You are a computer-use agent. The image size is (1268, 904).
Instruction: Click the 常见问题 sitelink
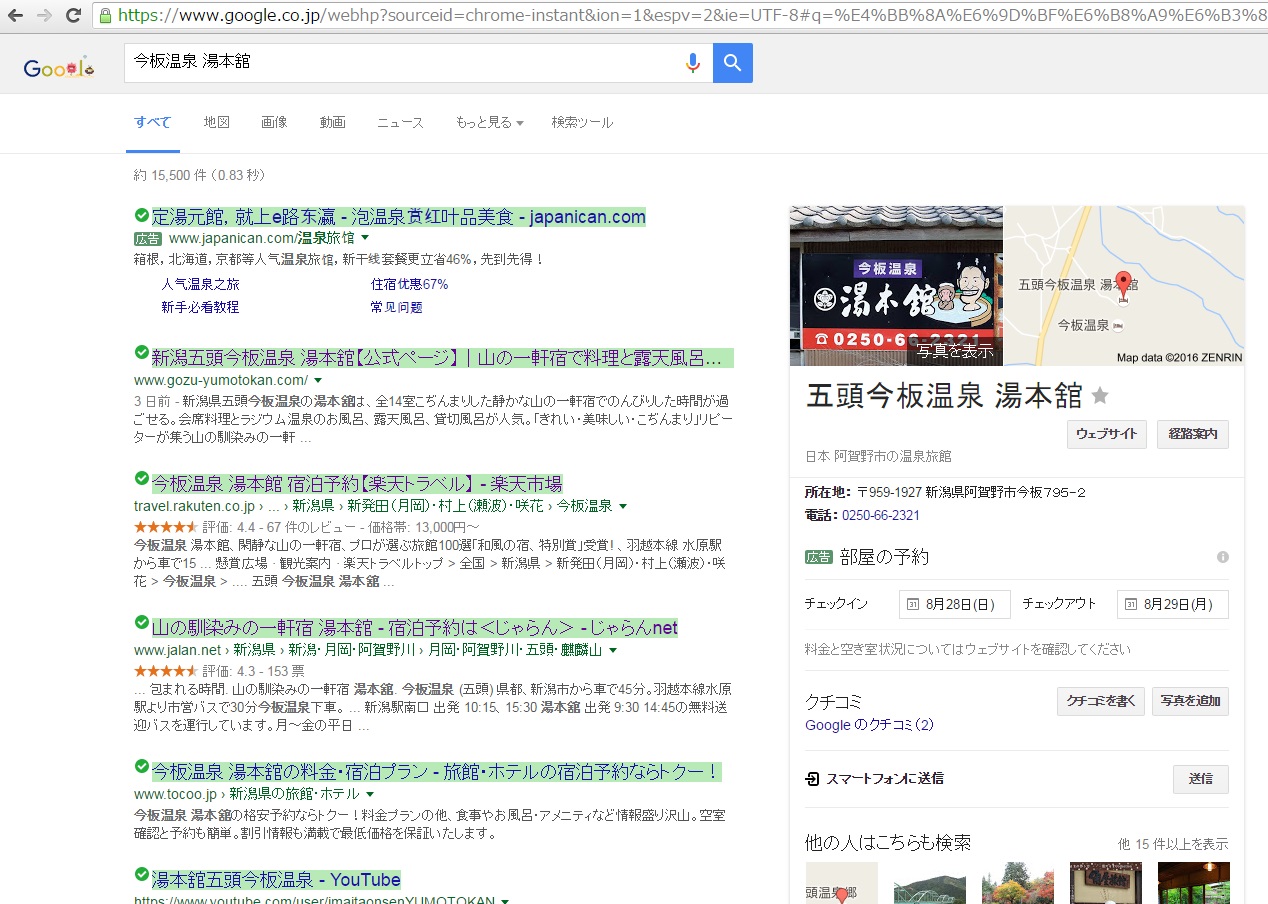pos(396,307)
